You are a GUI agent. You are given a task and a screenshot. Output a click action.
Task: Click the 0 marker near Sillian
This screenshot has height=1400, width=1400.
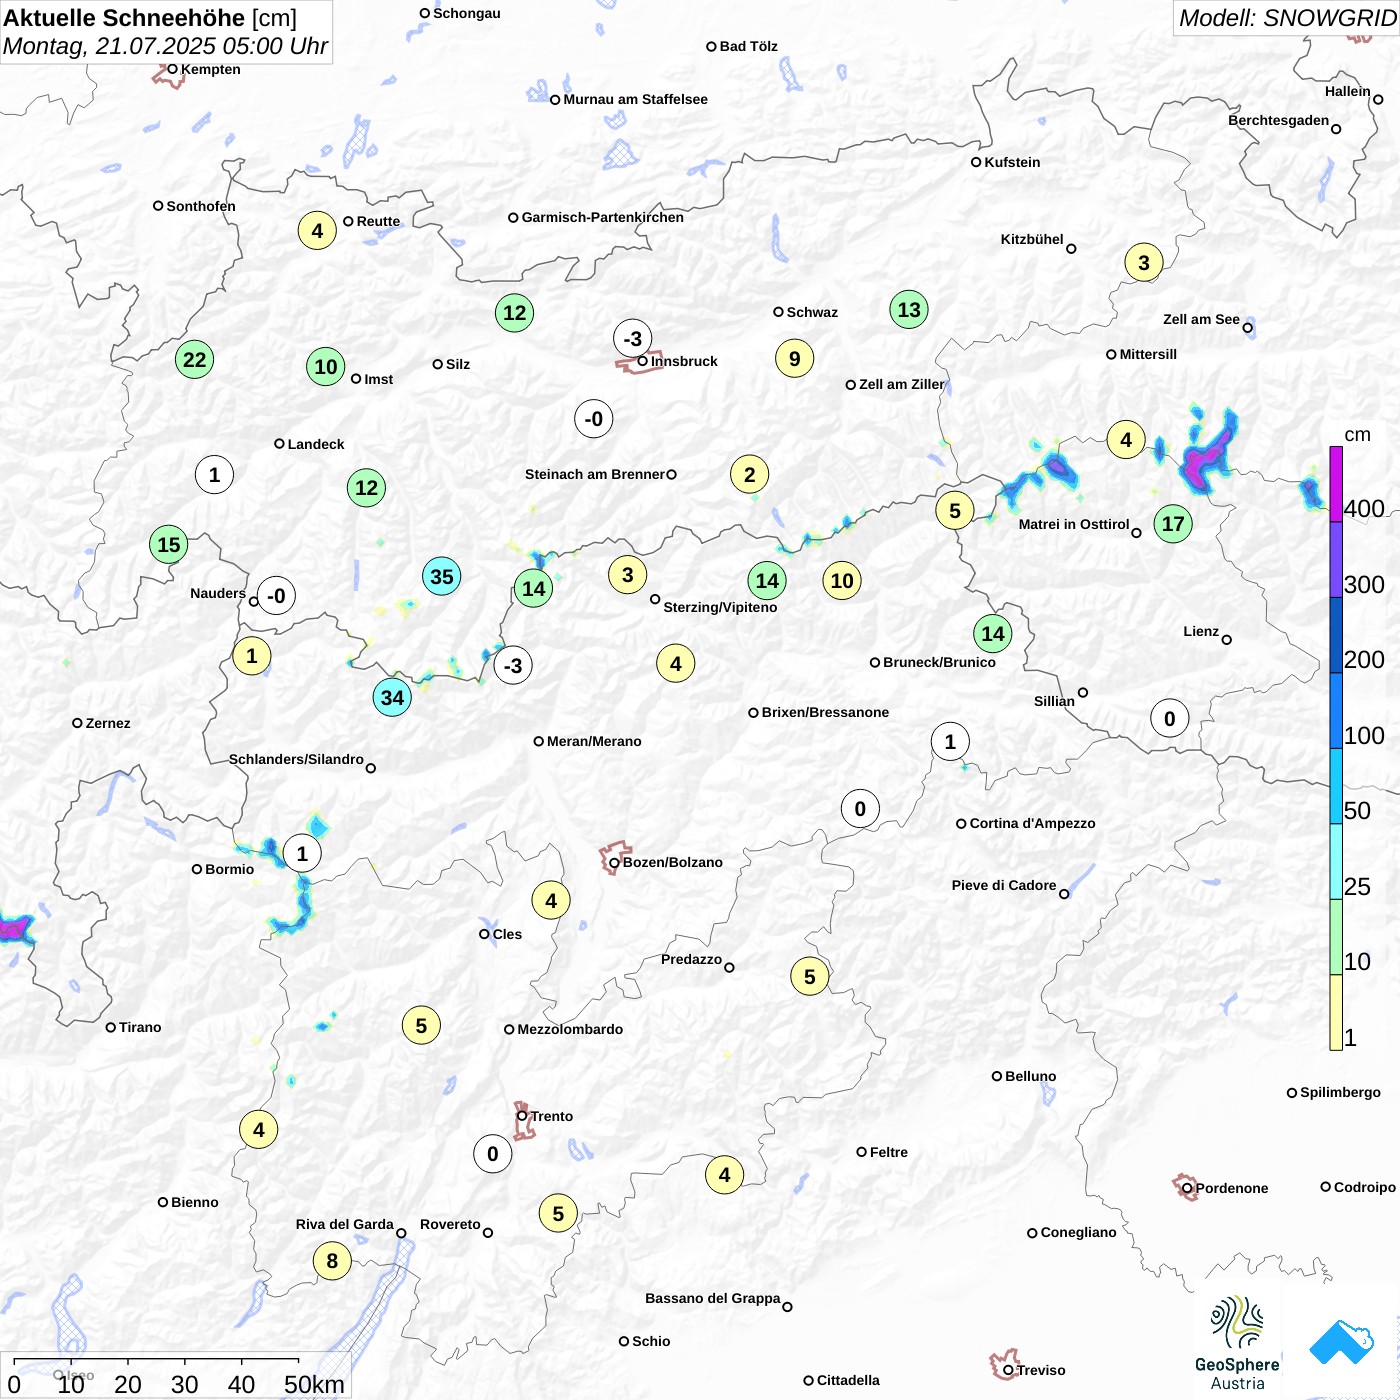click(1169, 718)
